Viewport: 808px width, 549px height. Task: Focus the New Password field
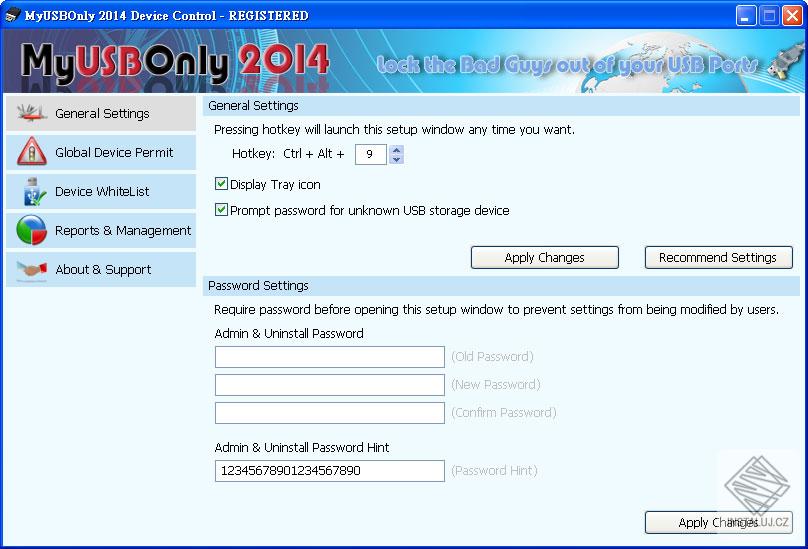[330, 385]
